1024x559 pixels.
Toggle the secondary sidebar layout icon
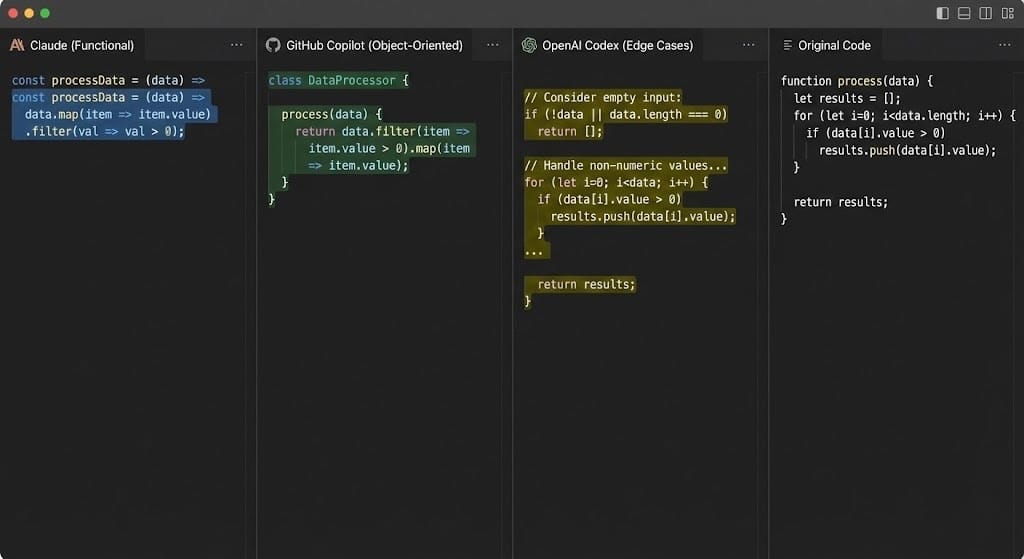pos(986,13)
